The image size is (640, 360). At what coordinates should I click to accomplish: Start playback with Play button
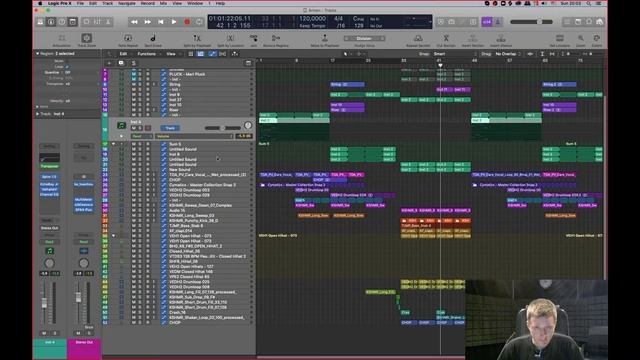[x=174, y=22]
